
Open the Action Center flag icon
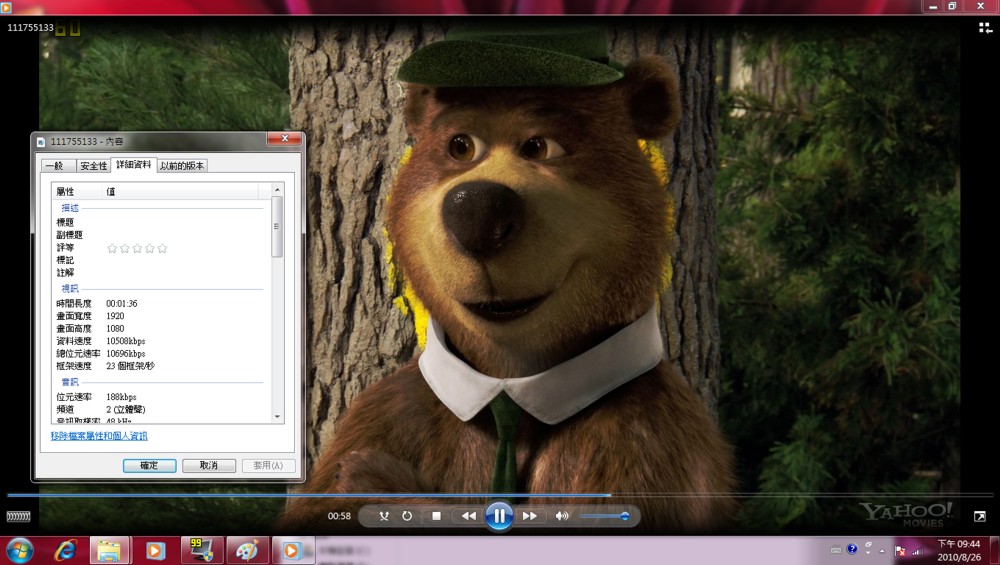click(x=901, y=550)
